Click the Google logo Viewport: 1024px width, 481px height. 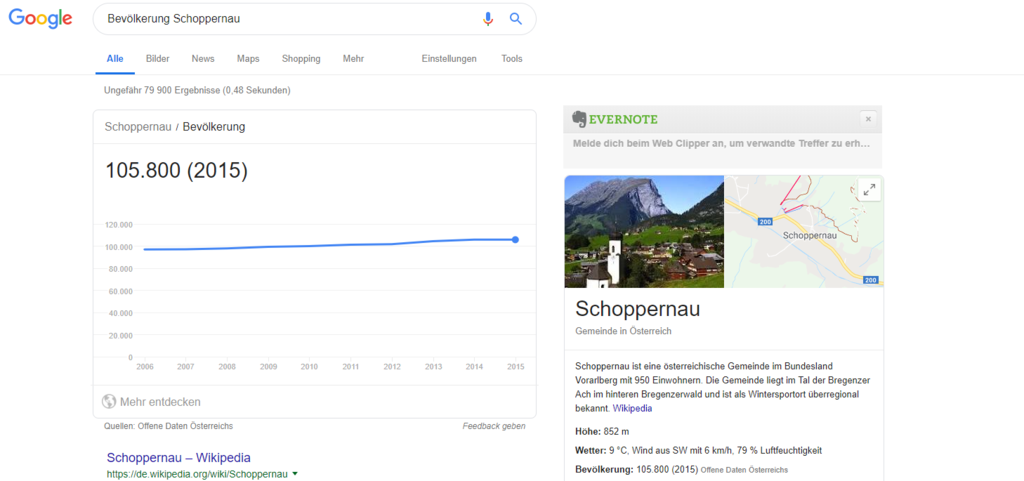41,18
